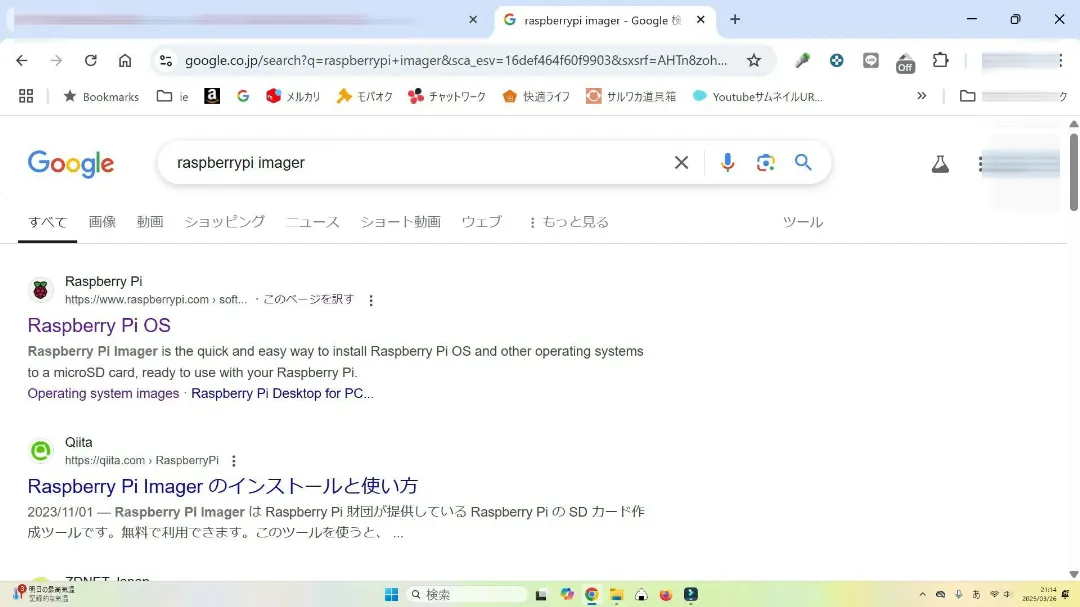Open taskbar clock showing 21:14
Image resolution: width=1080 pixels, height=607 pixels.
tap(1039, 595)
